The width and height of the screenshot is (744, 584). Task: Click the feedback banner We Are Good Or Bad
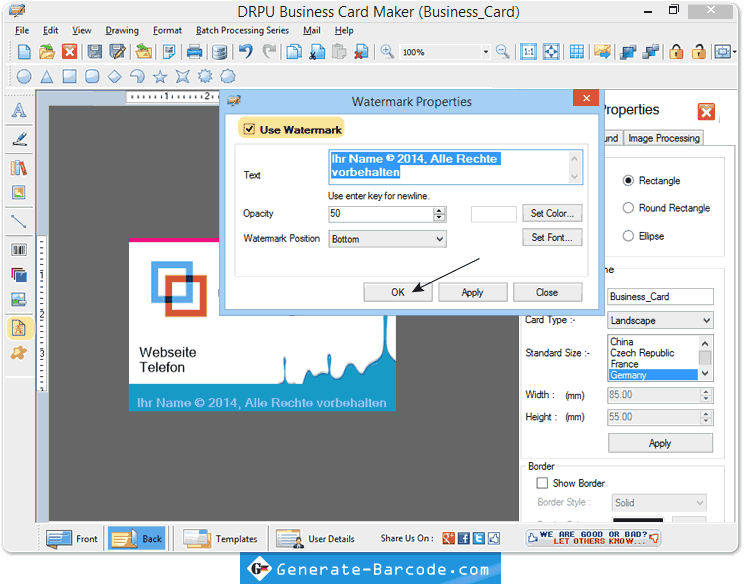593,538
